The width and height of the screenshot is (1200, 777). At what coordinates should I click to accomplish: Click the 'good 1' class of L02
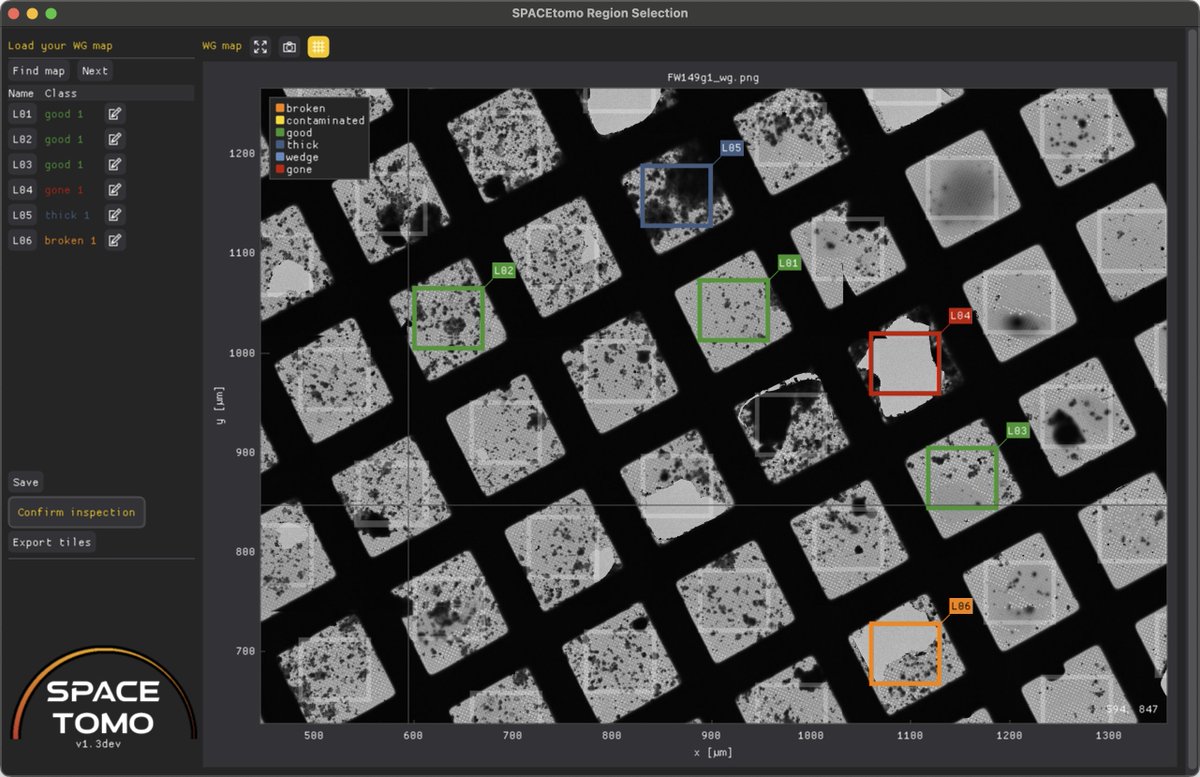tap(64, 139)
